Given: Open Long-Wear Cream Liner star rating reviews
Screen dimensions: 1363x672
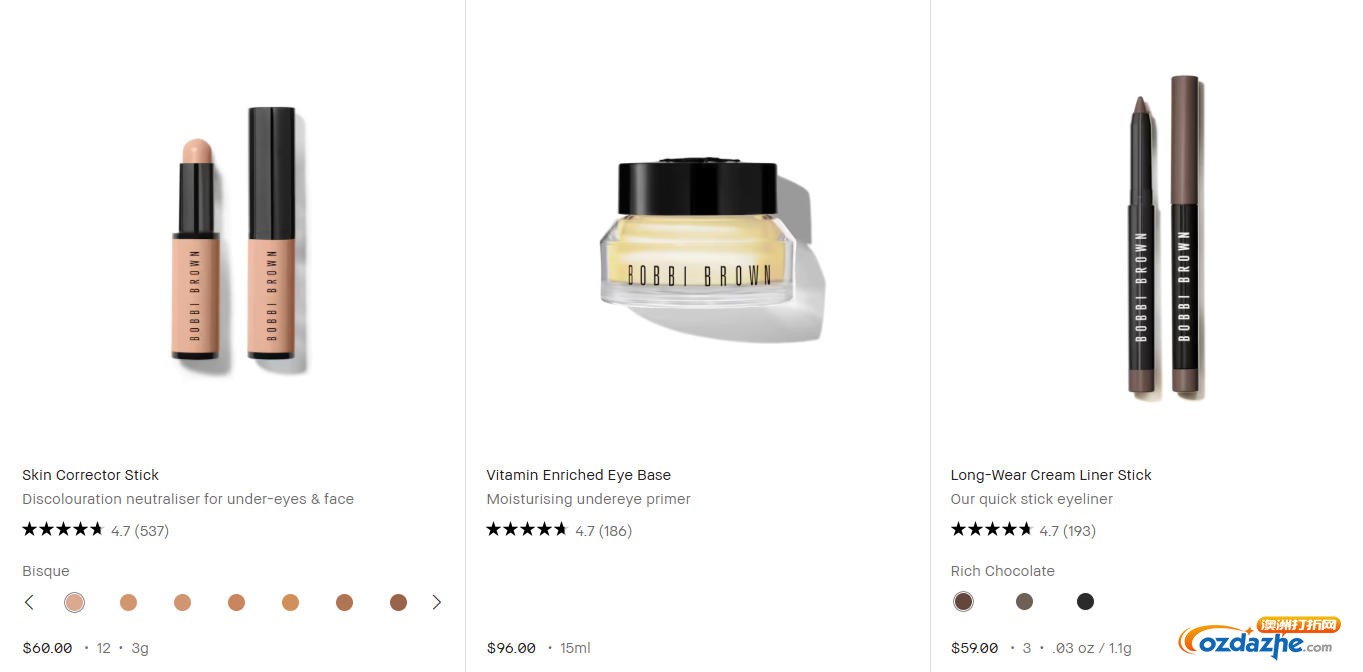Looking at the screenshot, I should pos(1023,530).
